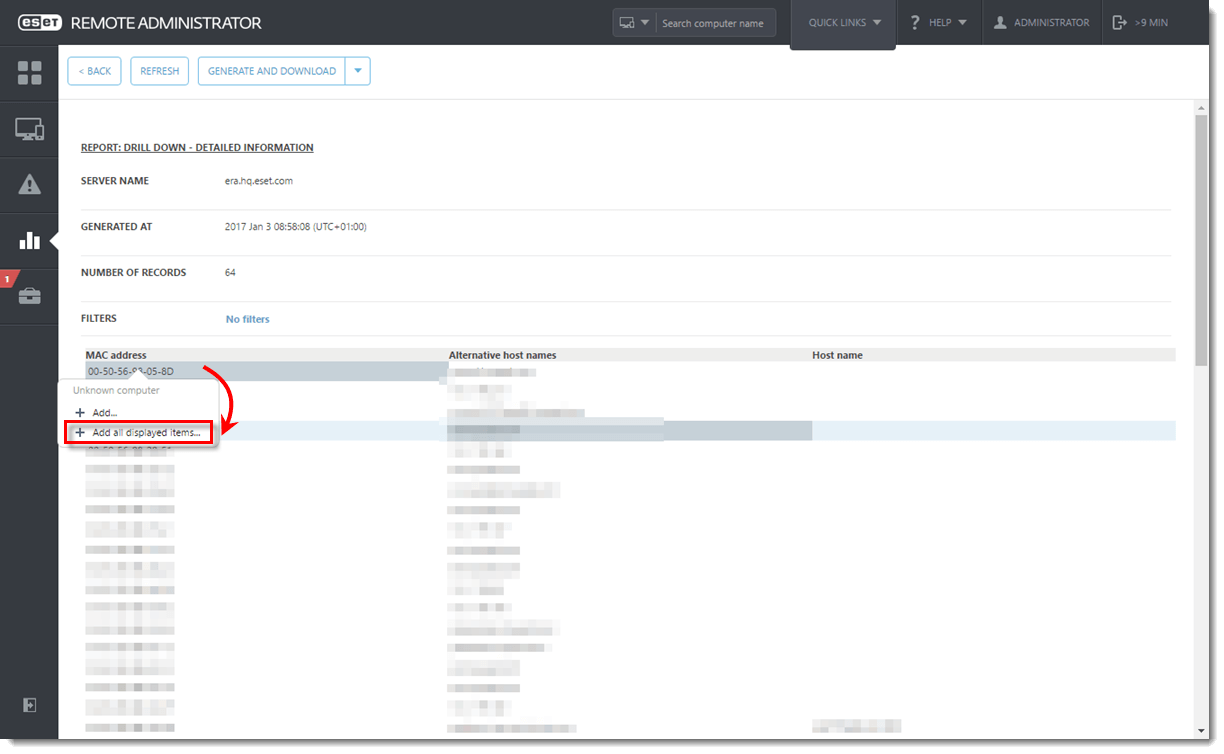The image size is (1224, 754).
Task: Click the administrator user icon
Action: (x=1000, y=22)
